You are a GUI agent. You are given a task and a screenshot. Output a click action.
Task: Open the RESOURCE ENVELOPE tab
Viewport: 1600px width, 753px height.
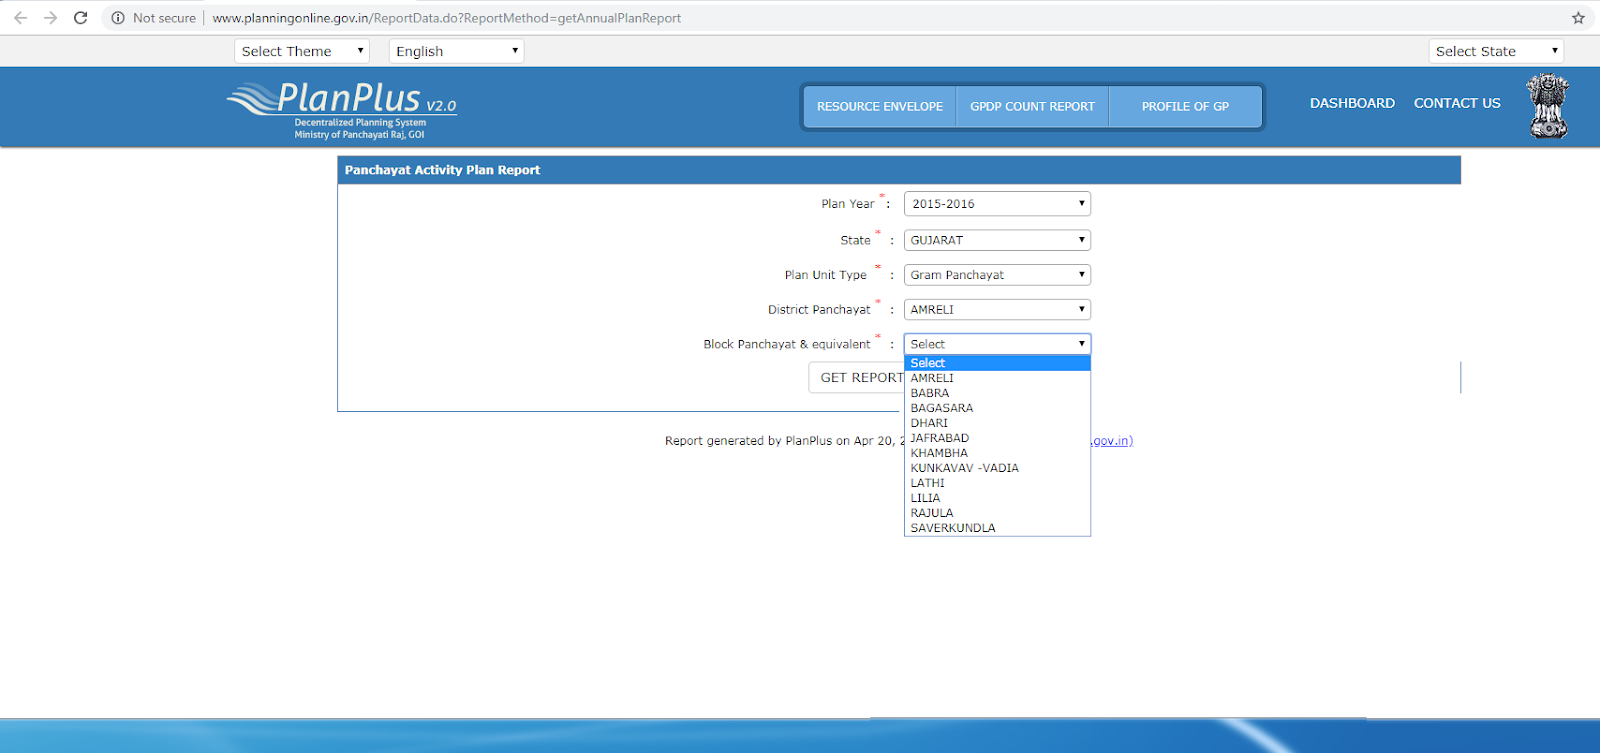click(880, 106)
